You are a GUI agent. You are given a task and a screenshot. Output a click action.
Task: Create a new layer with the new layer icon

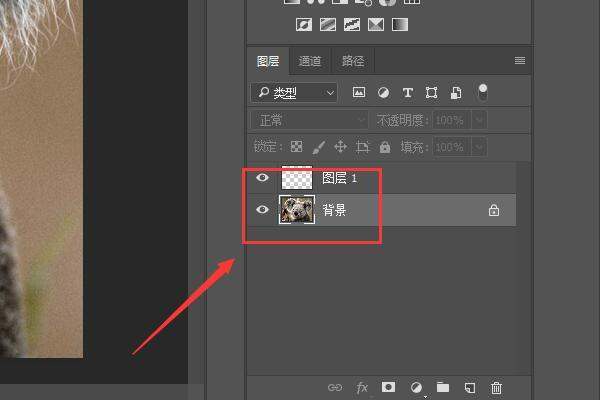(470, 387)
